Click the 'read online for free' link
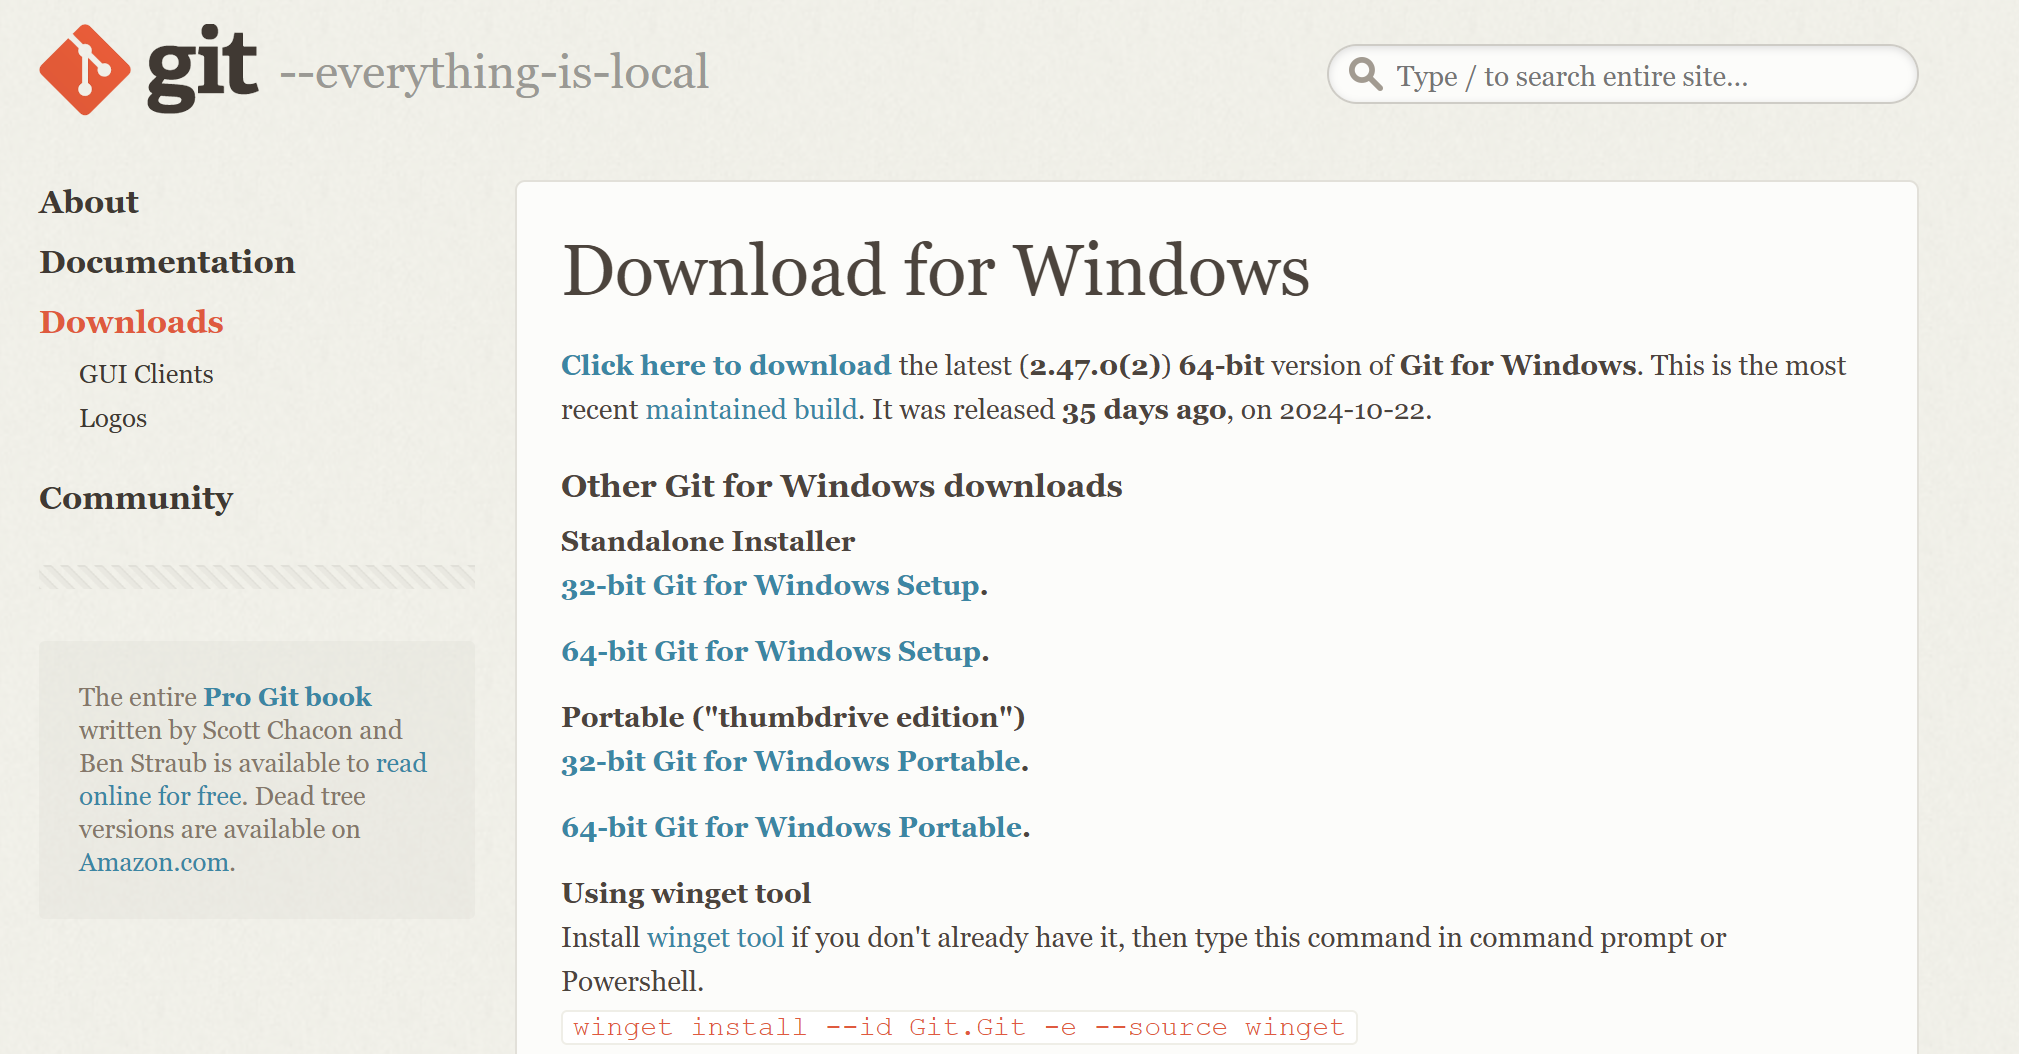Screen dimensions: 2019x1054 pos(252,779)
